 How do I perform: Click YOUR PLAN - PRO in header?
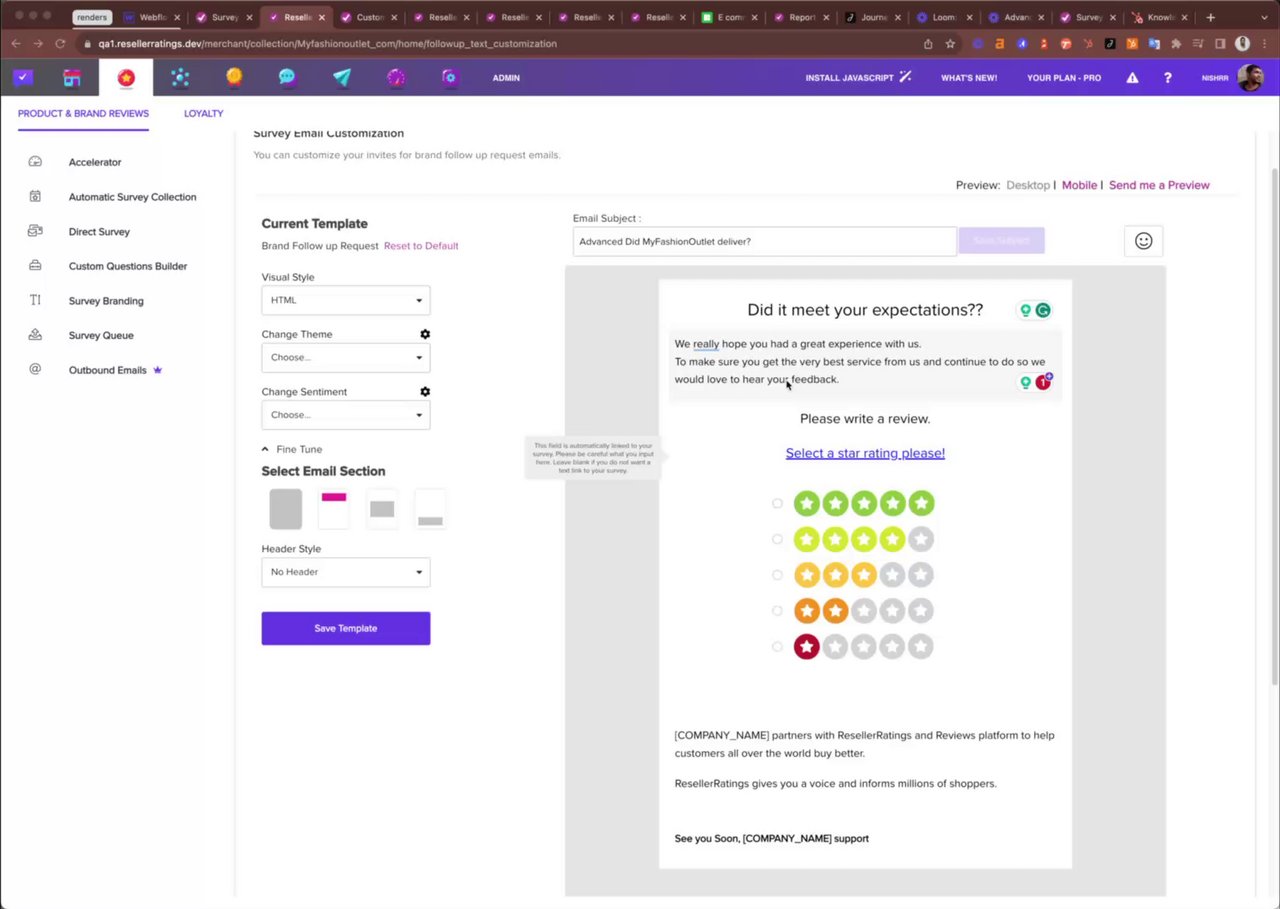[x=1064, y=78]
